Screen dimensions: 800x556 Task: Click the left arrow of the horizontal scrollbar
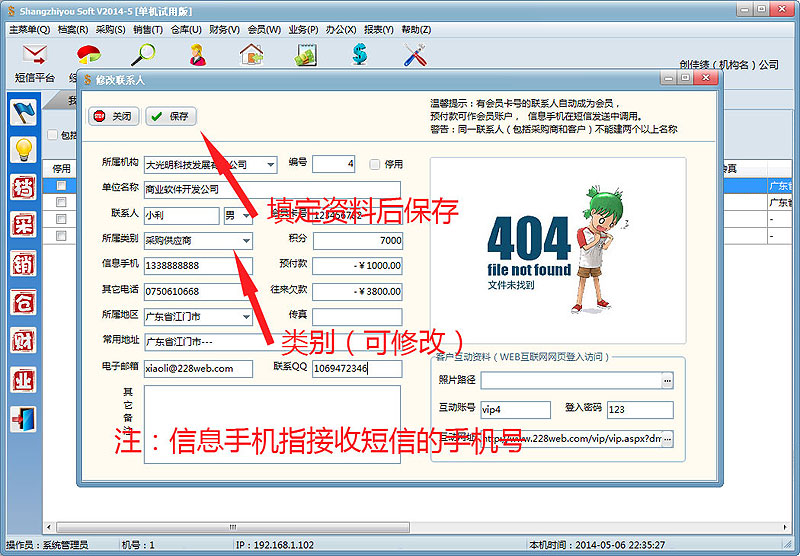[49, 527]
